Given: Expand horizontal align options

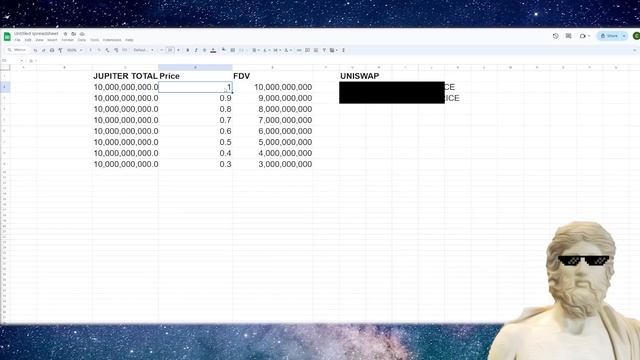Looking at the screenshot, I should [256, 50].
